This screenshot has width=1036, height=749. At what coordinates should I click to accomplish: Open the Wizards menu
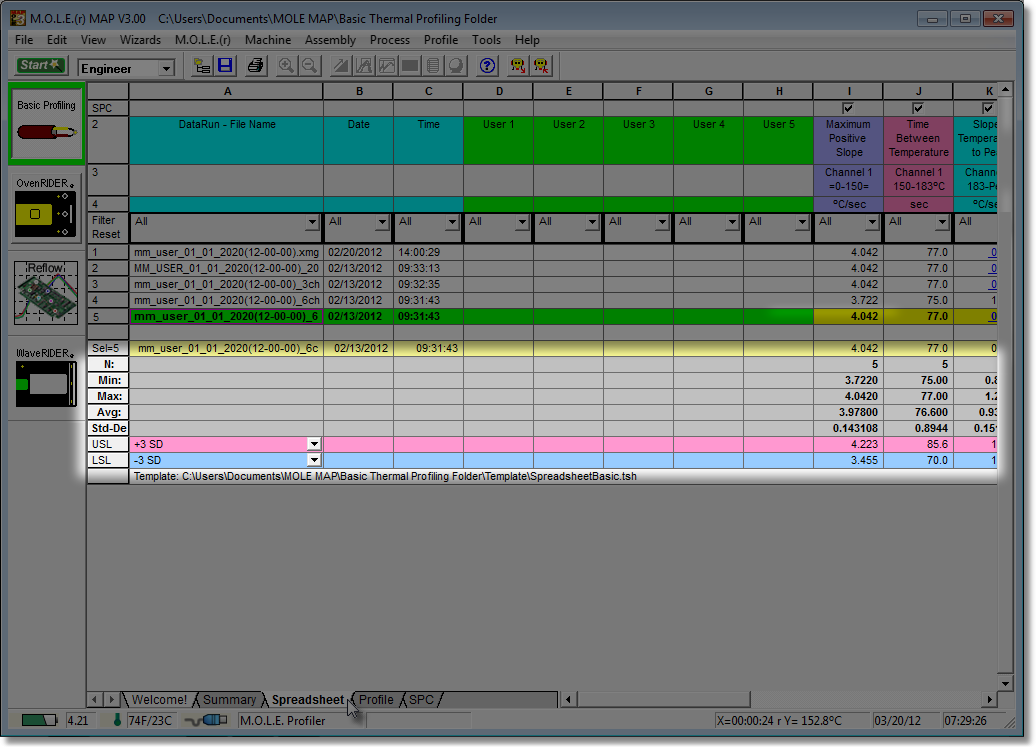pyautogui.click(x=140, y=40)
